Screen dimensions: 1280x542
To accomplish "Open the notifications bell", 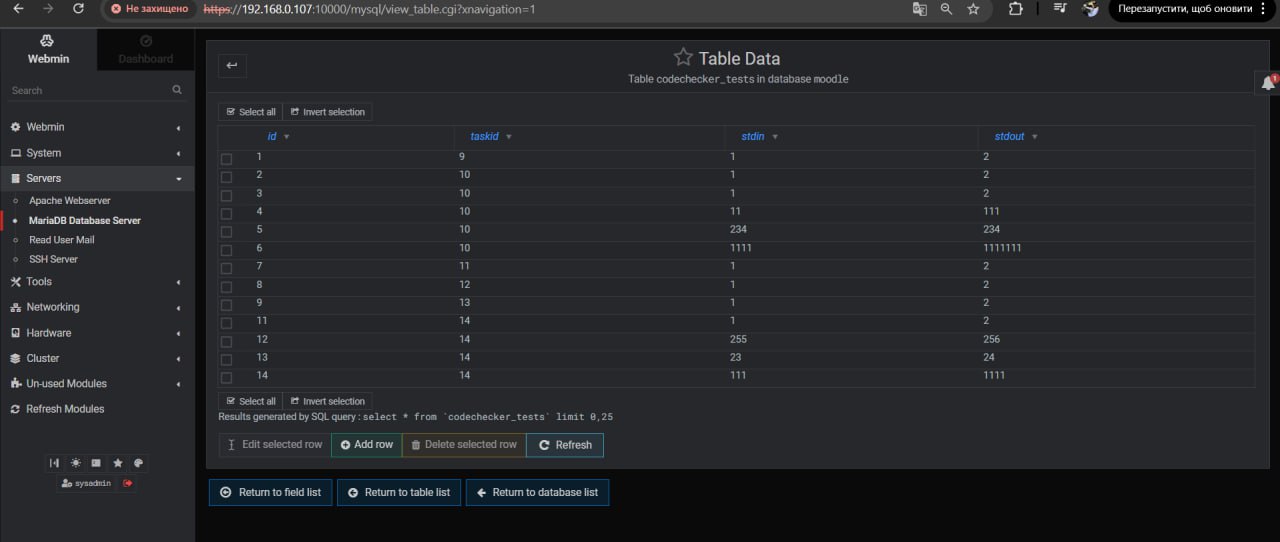I will point(1268,83).
